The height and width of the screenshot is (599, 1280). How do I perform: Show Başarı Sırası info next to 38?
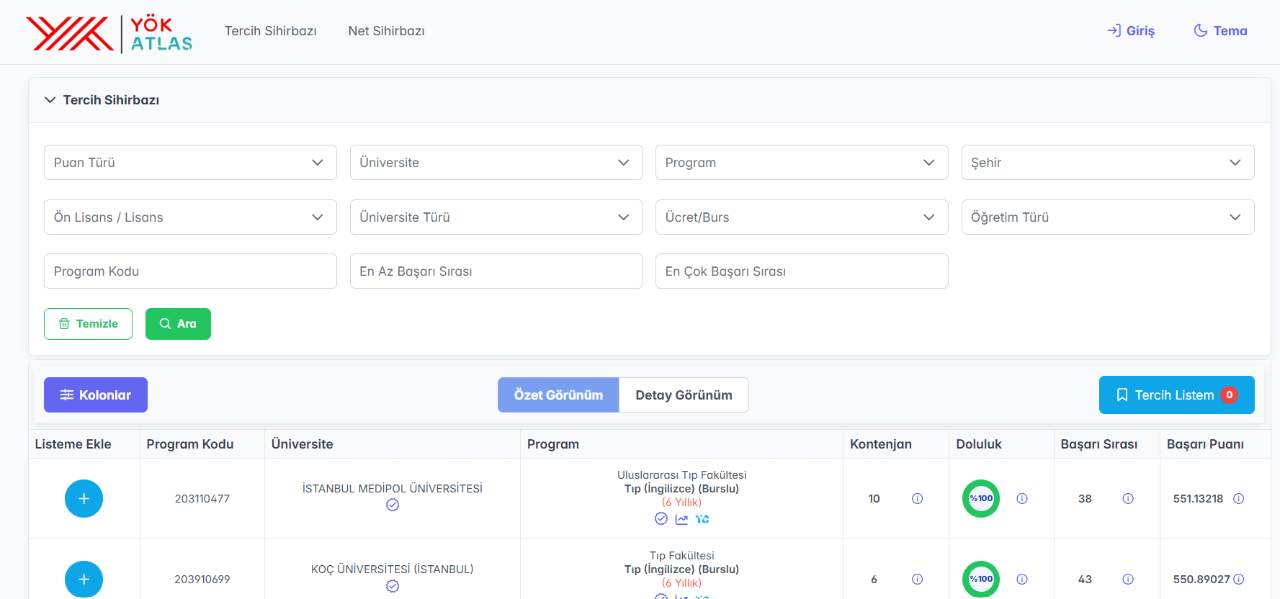pyautogui.click(x=1128, y=498)
